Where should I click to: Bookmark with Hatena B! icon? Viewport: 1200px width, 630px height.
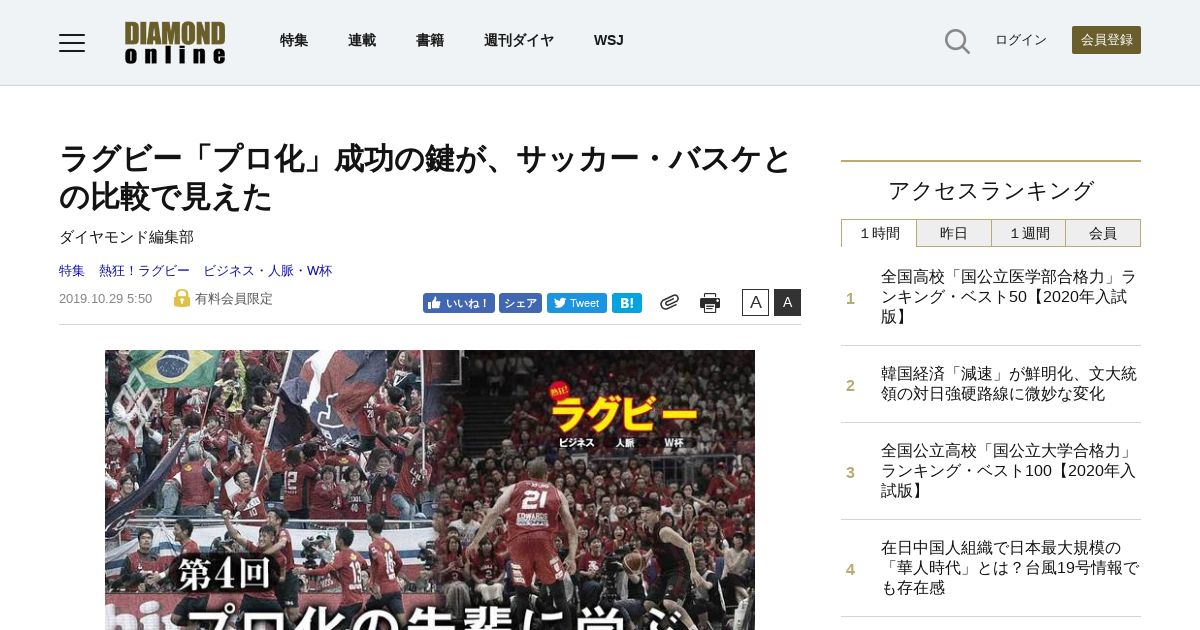627,303
